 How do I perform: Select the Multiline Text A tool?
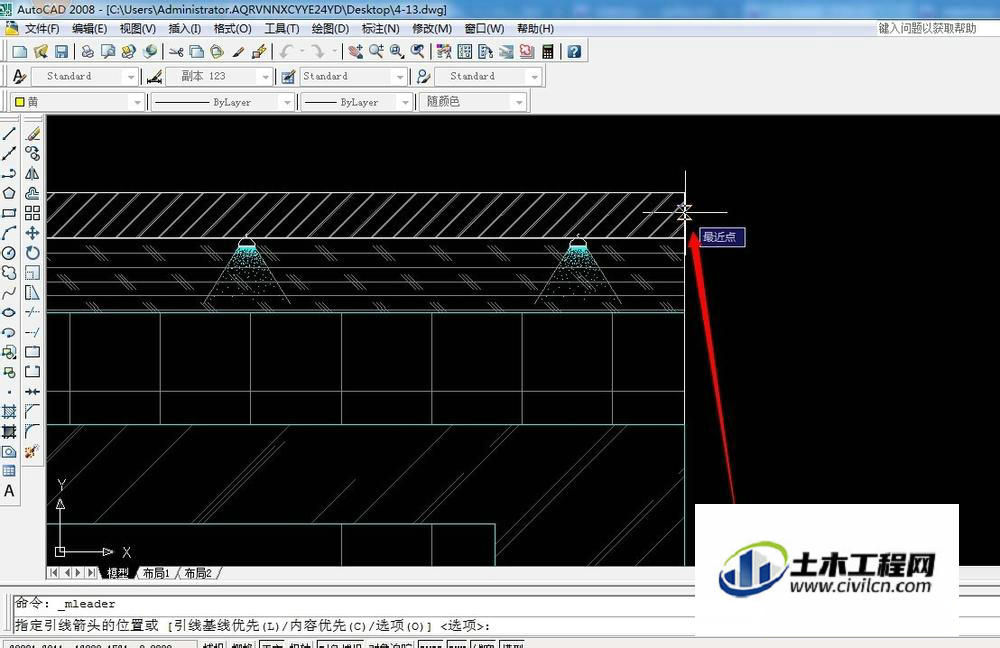click(9, 491)
